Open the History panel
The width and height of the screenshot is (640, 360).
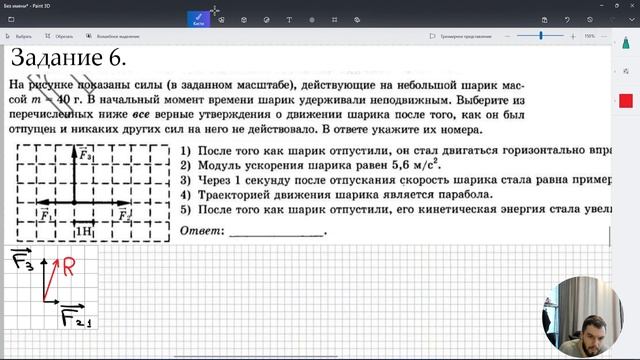590,20
